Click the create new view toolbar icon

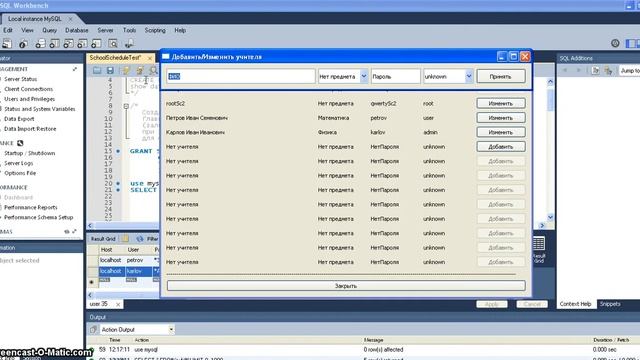(x=69, y=43)
